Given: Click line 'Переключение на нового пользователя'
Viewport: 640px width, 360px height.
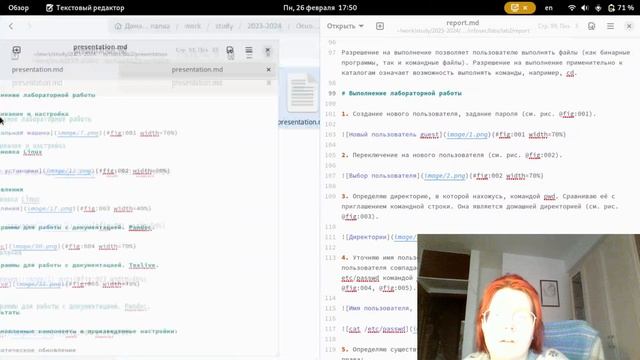Looking at the screenshot, I should 451,155.
